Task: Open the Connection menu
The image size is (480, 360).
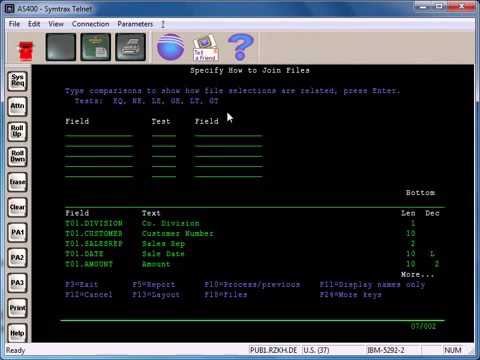Action: (x=91, y=24)
